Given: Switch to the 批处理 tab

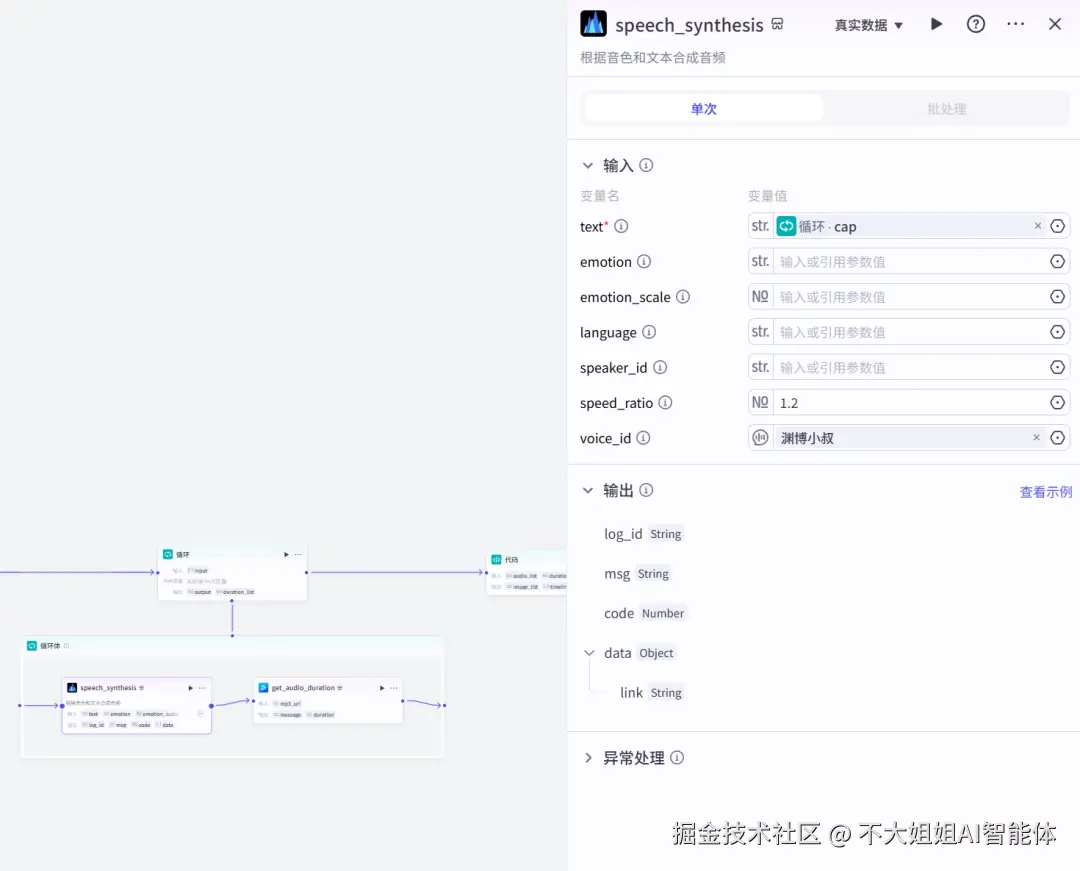Looking at the screenshot, I should pos(946,107).
